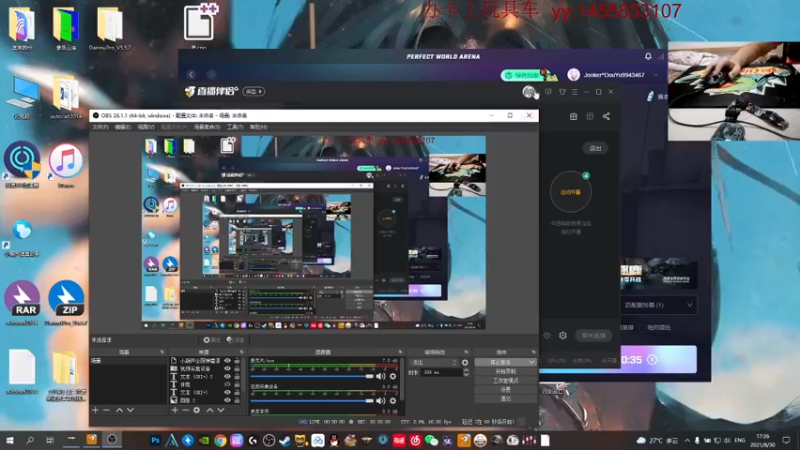Click the OBS preview canvas

[x=313, y=233]
